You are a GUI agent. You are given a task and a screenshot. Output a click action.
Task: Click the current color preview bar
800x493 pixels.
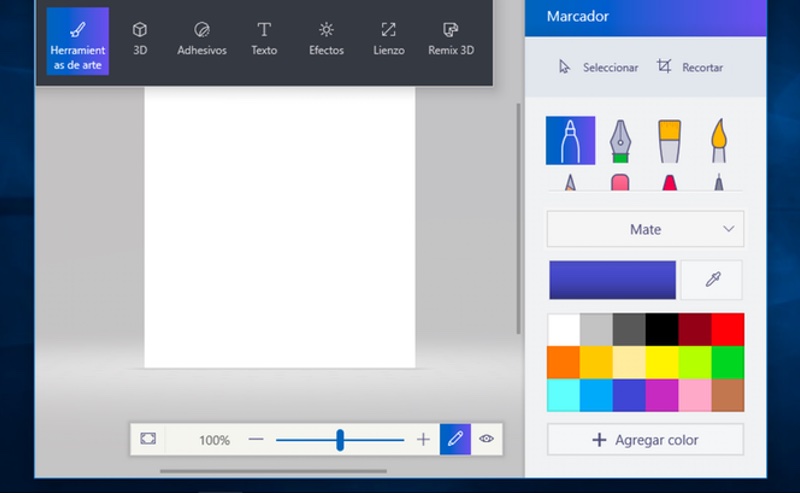(x=612, y=280)
